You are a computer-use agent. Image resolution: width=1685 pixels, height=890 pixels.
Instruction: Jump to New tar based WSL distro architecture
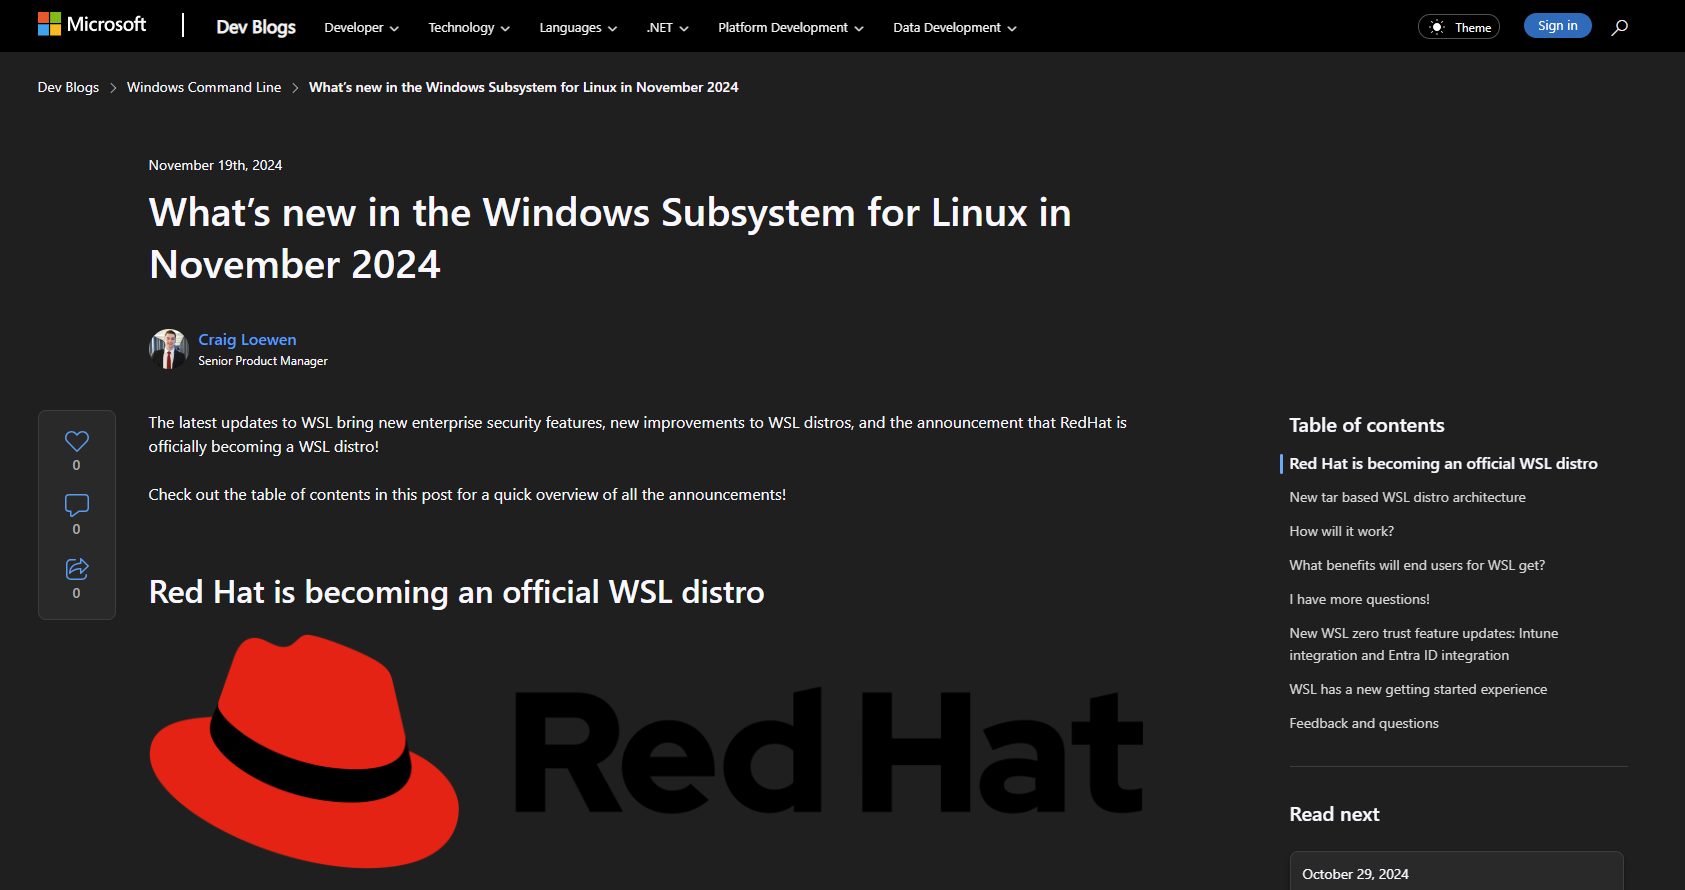point(1407,498)
